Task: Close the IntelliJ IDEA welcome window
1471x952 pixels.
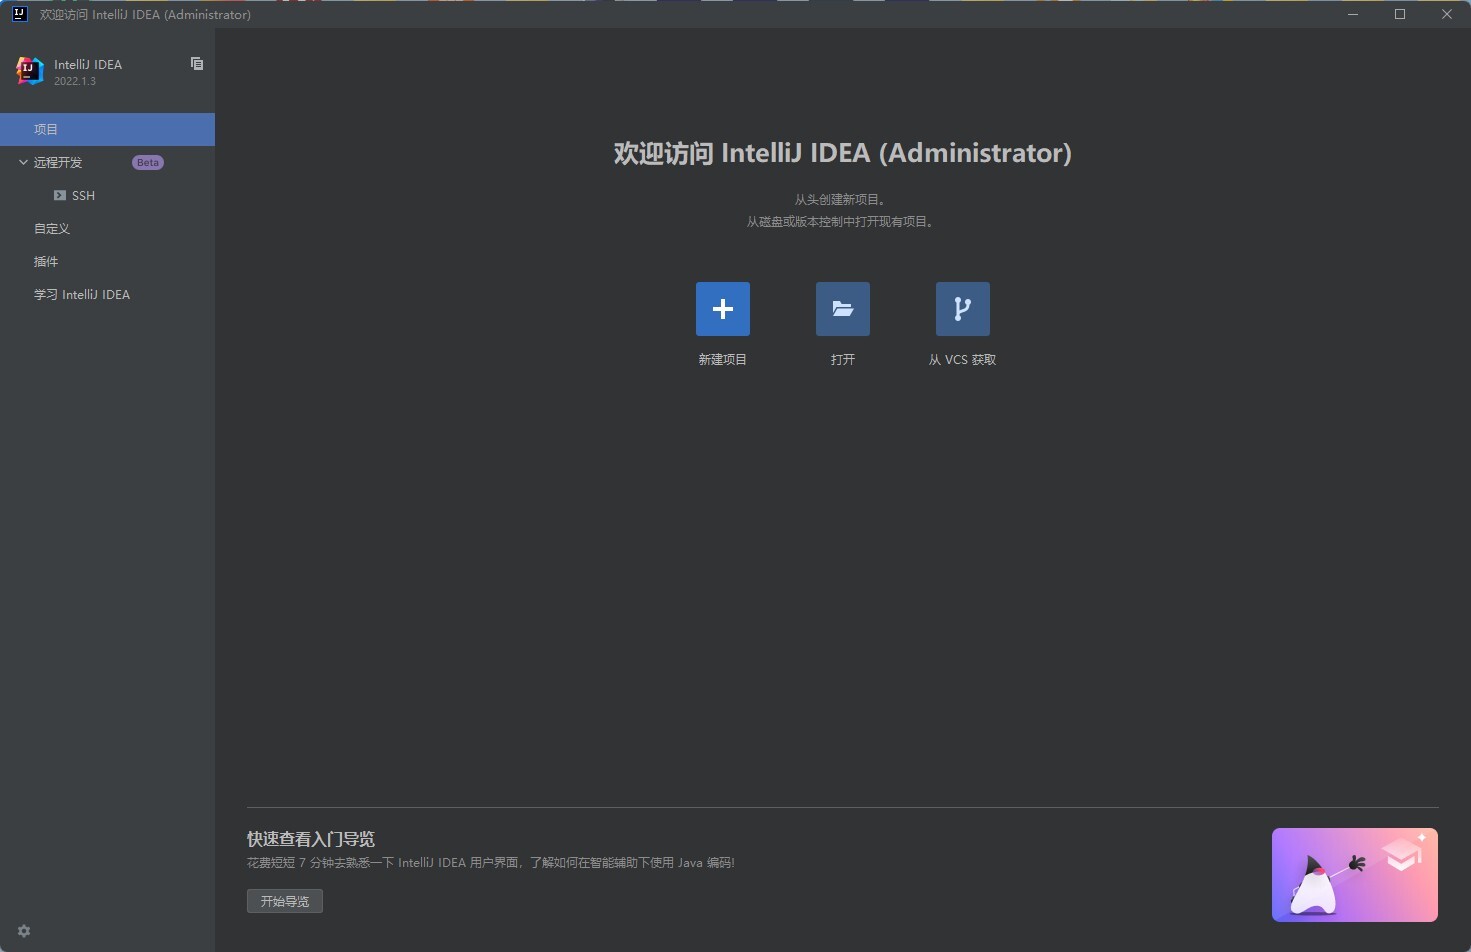Action: tap(1447, 14)
